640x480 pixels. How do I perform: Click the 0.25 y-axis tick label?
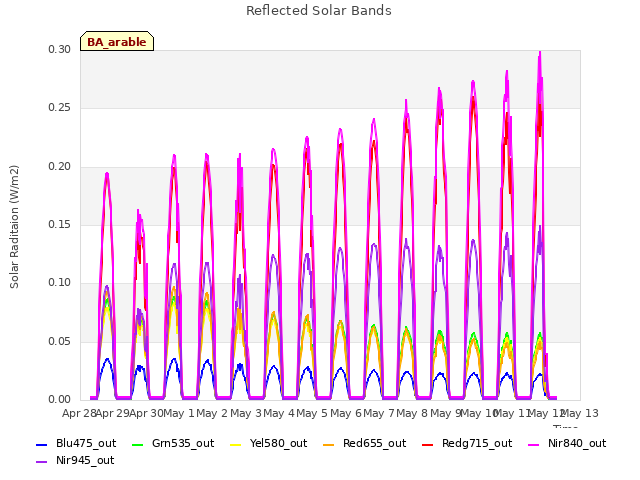(60, 108)
